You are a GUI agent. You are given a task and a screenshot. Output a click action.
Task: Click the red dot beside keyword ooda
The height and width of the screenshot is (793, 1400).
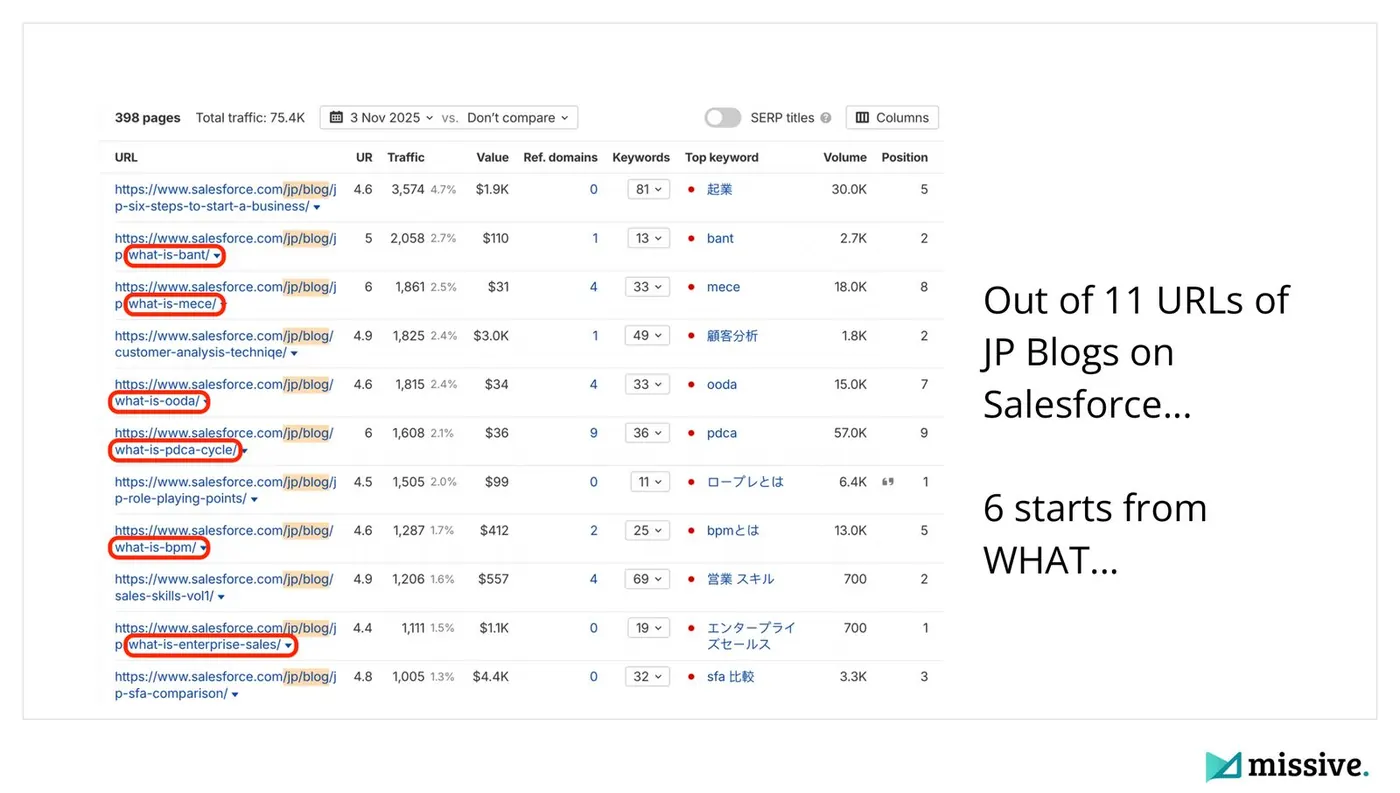pos(691,384)
